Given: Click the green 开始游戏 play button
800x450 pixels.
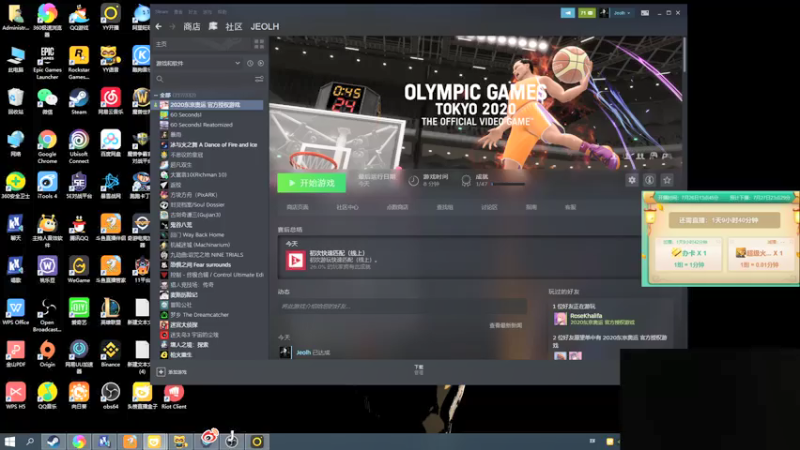Looking at the screenshot, I should 312,183.
